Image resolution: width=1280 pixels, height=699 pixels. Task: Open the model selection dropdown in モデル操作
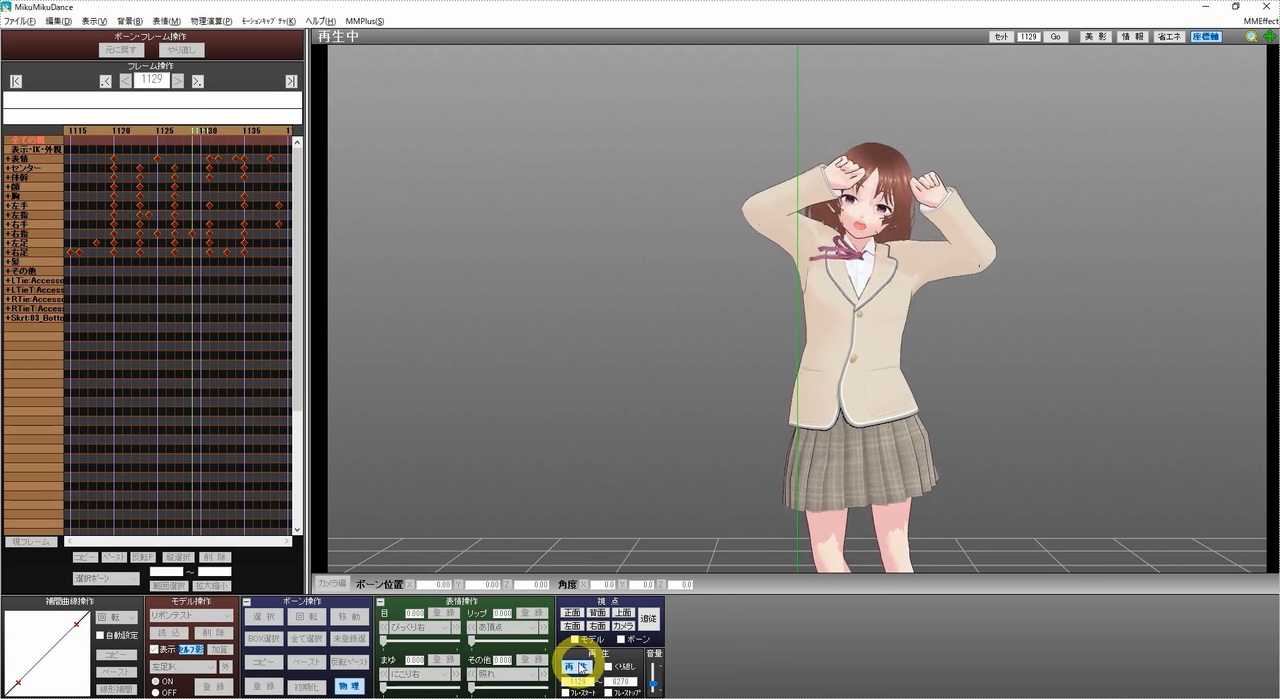(x=191, y=616)
